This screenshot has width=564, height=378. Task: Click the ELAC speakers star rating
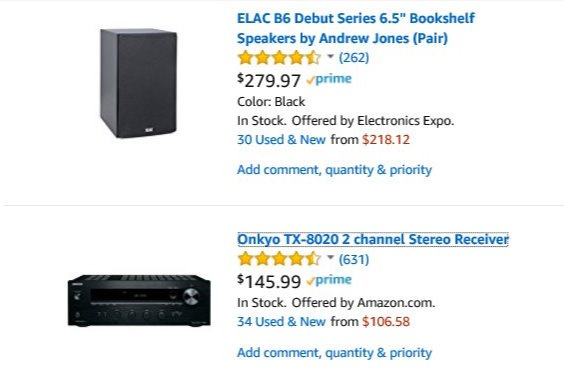point(279,58)
